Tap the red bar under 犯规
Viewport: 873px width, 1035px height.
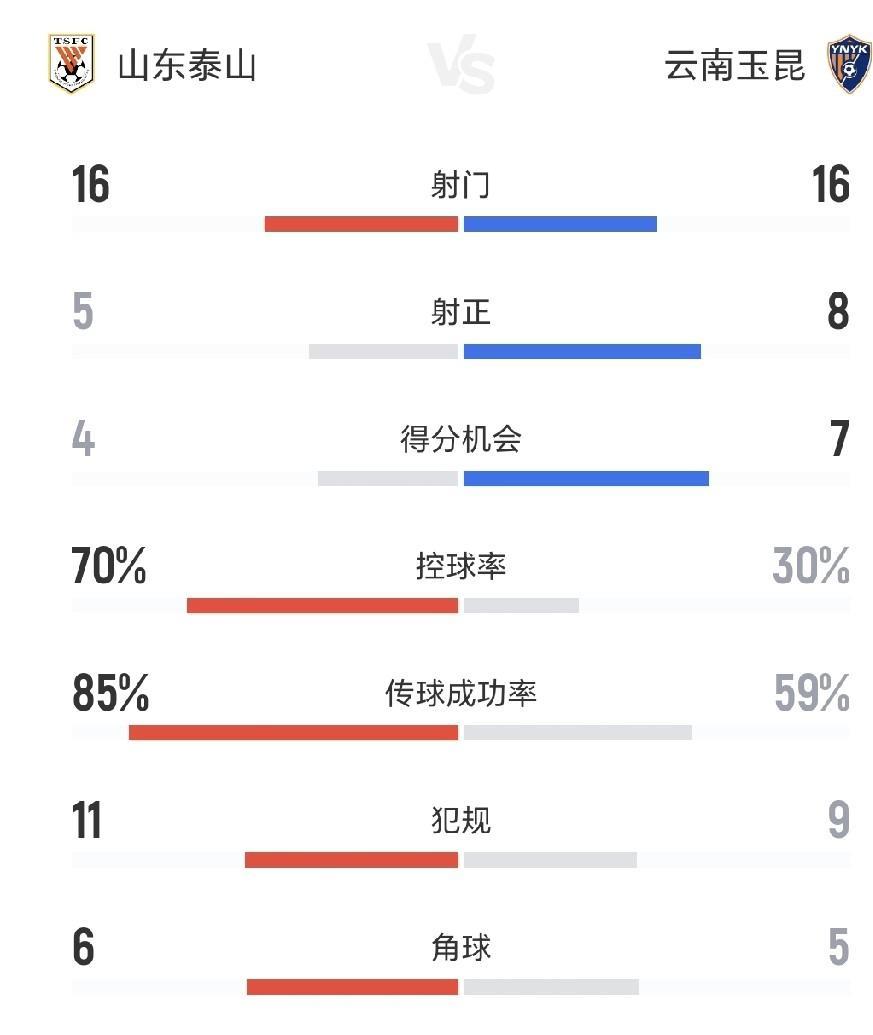click(351, 860)
